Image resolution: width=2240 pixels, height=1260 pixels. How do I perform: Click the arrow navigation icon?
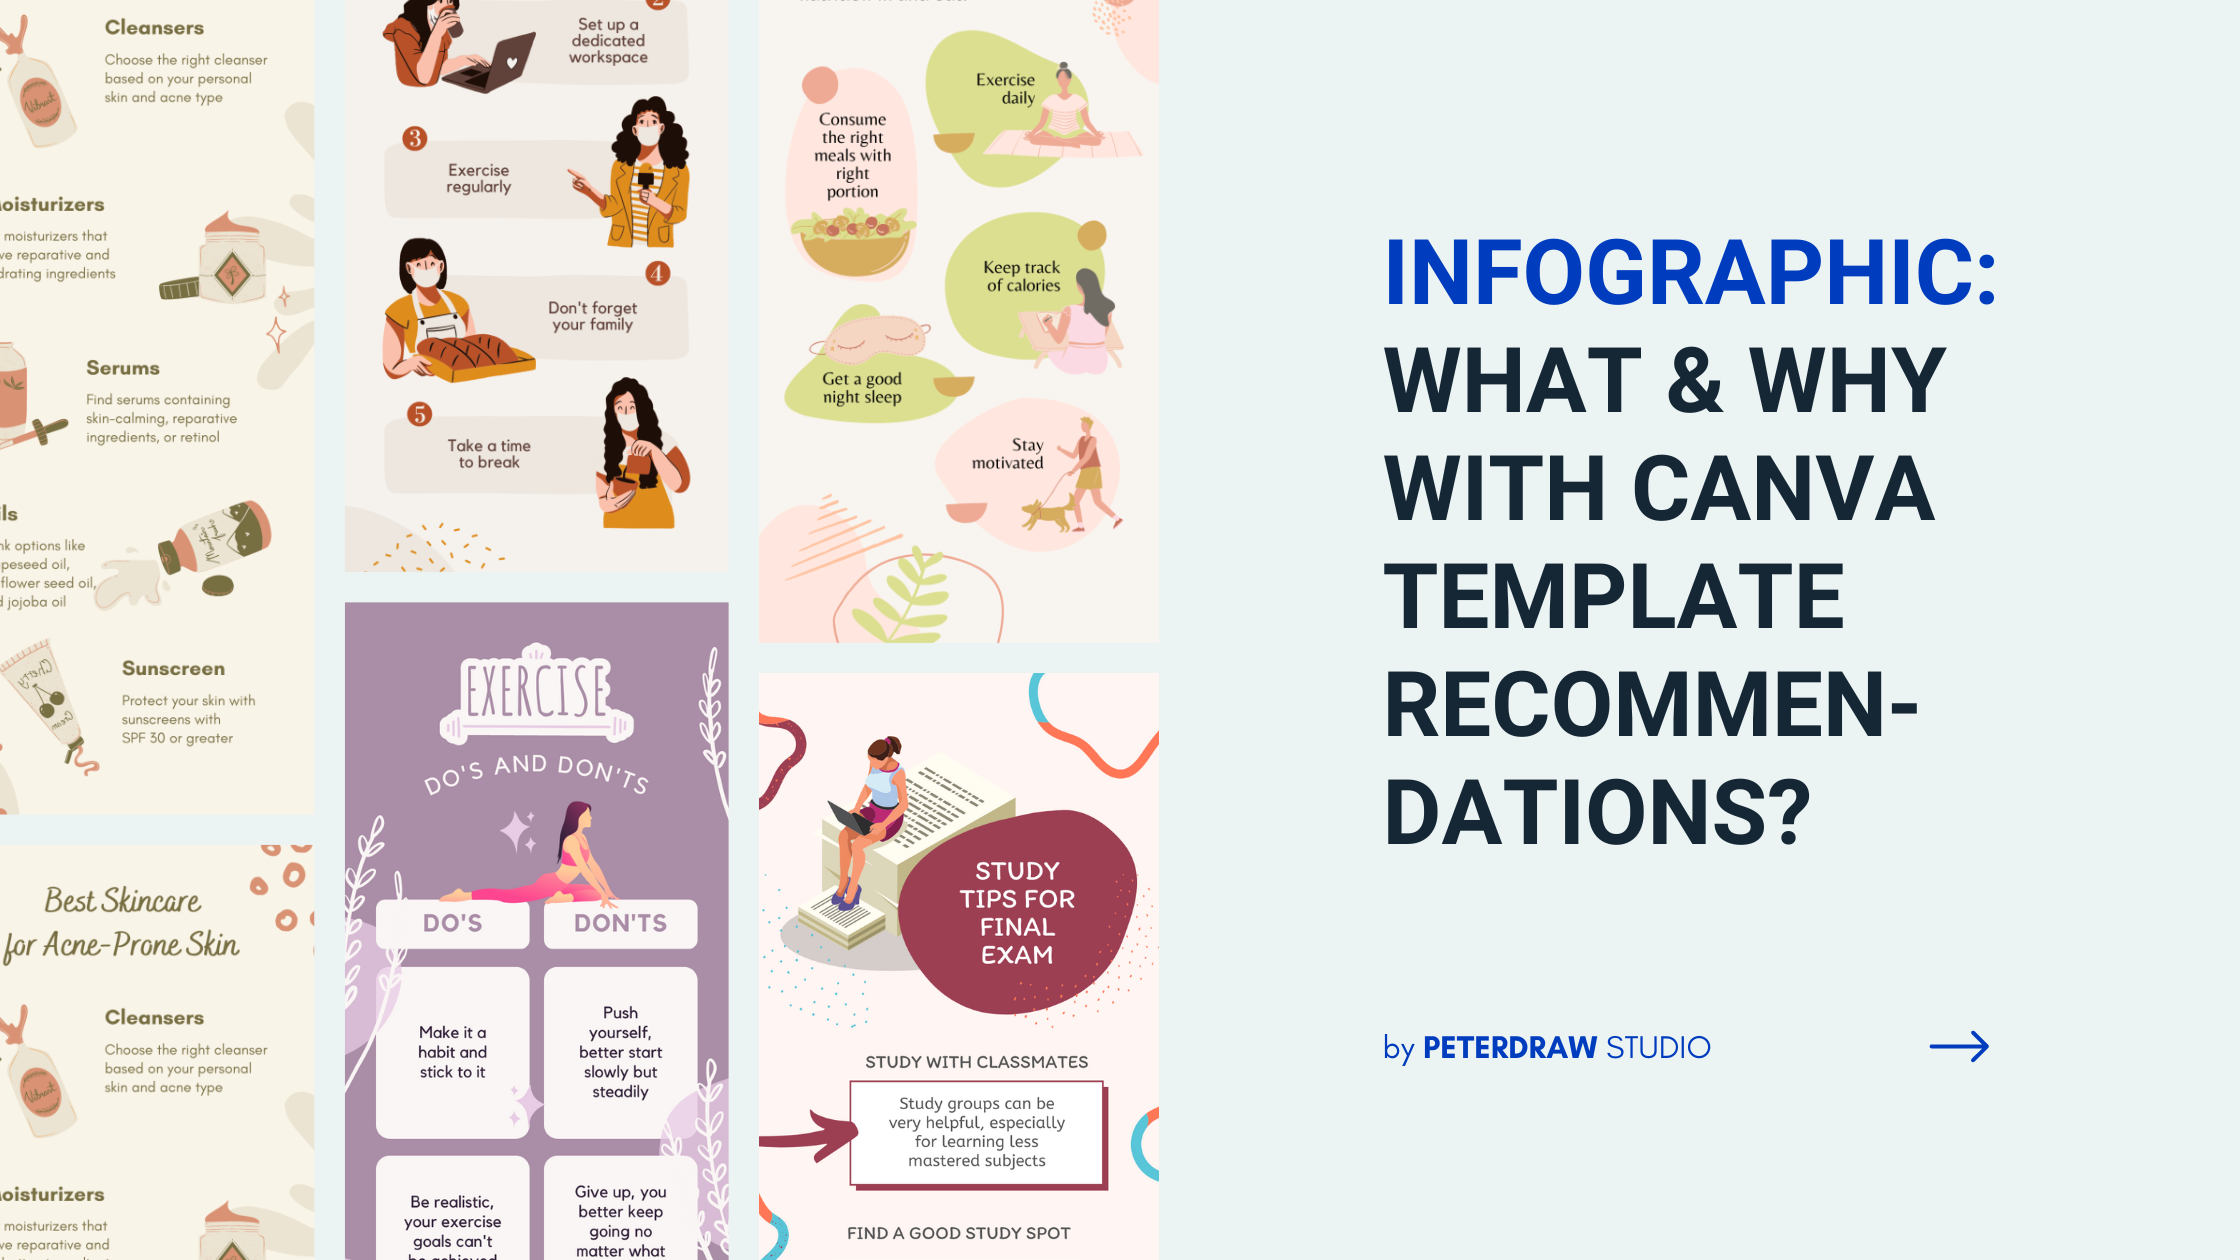[x=1960, y=1046]
